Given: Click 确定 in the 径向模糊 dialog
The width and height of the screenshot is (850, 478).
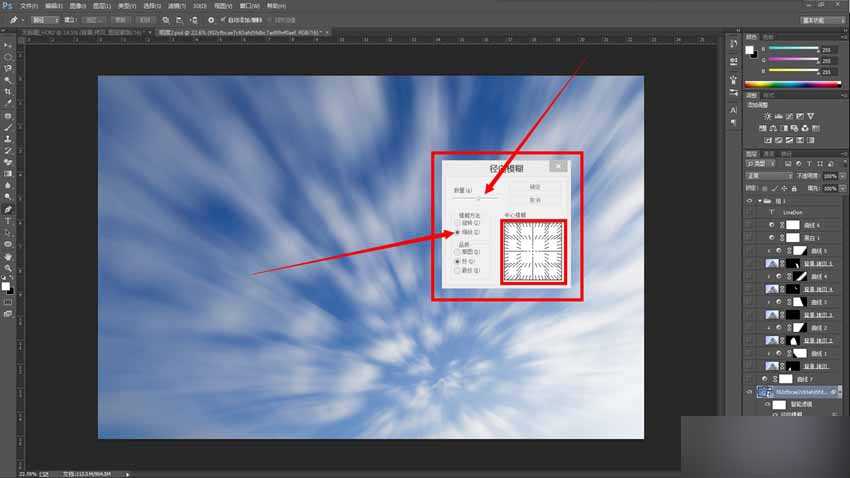Looking at the screenshot, I should click(x=535, y=187).
